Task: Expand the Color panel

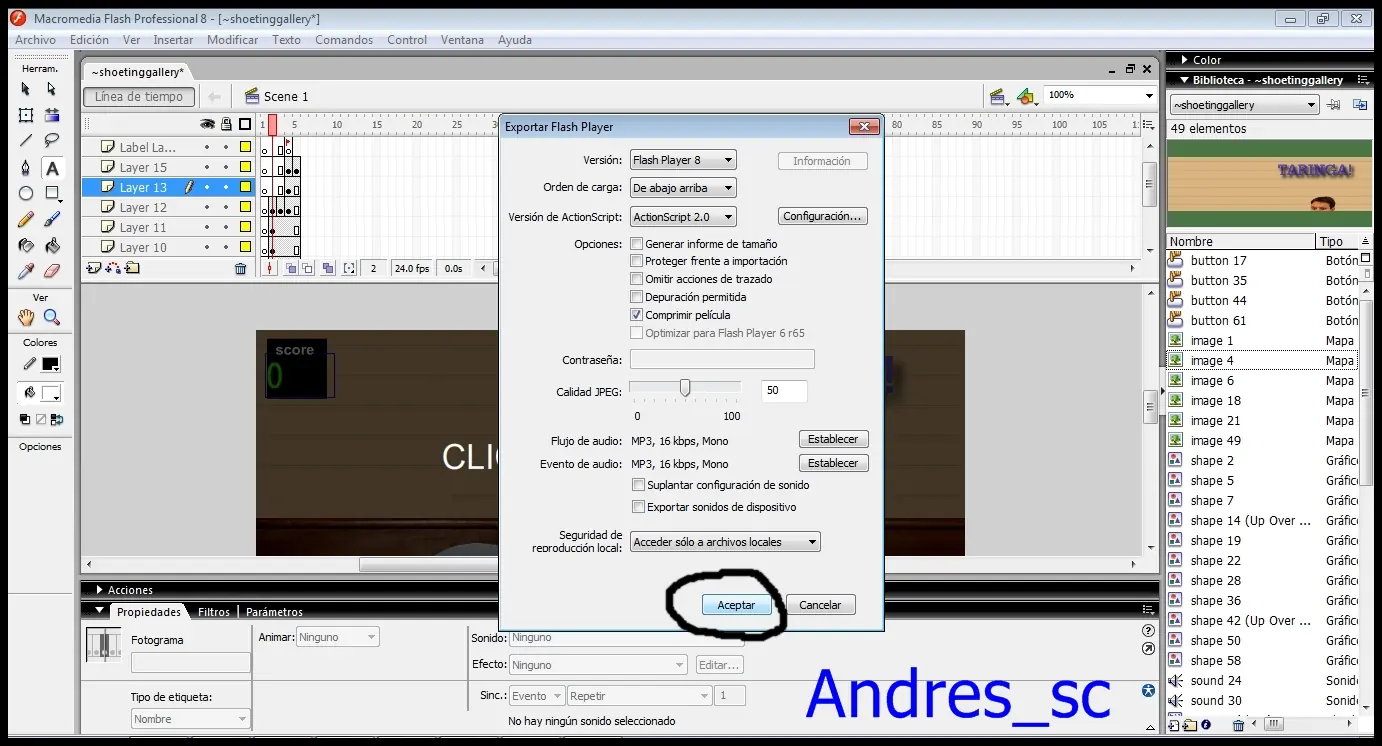Action: point(1185,60)
